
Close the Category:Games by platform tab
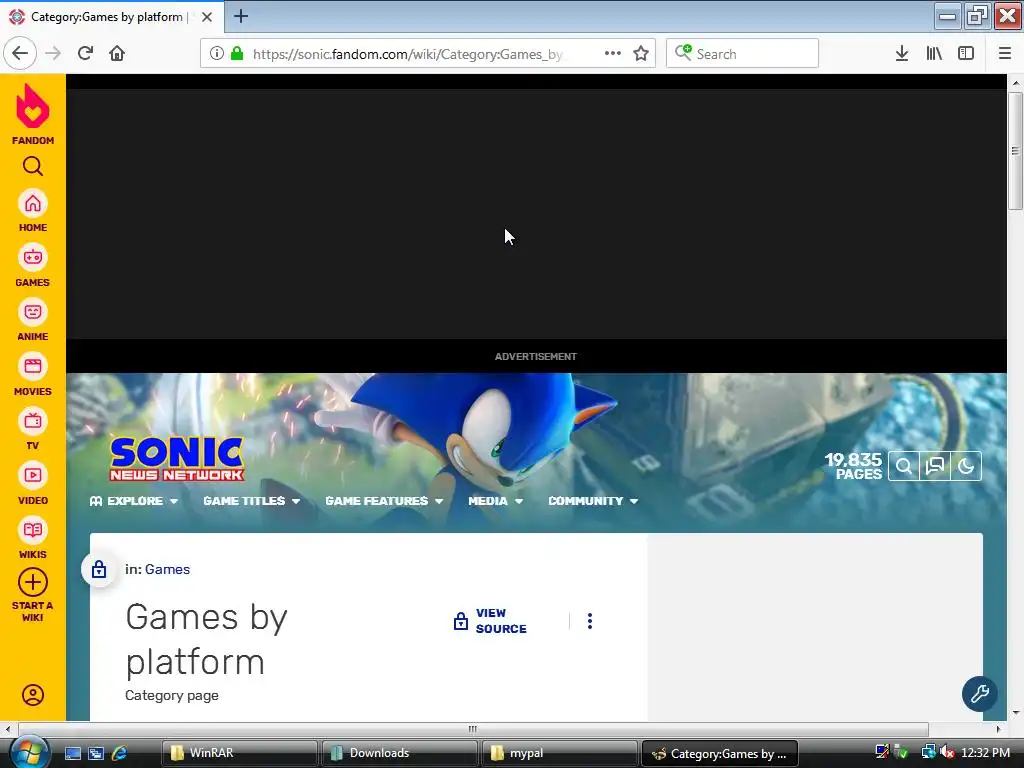(207, 17)
